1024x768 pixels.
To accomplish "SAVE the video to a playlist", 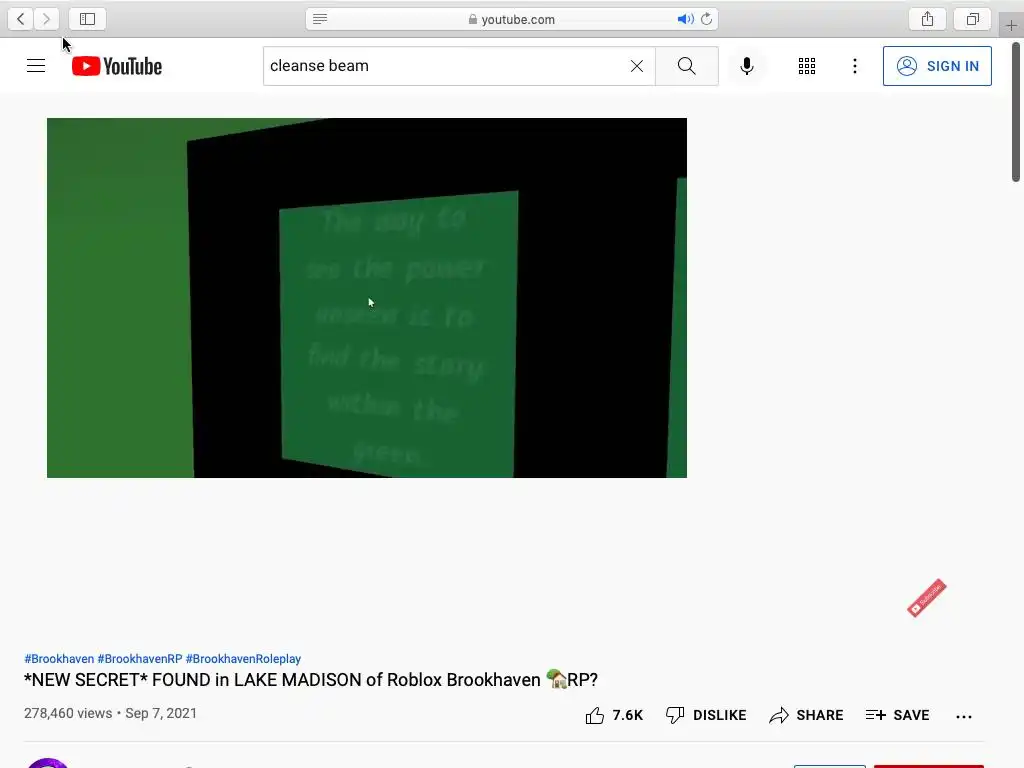I will pos(897,716).
